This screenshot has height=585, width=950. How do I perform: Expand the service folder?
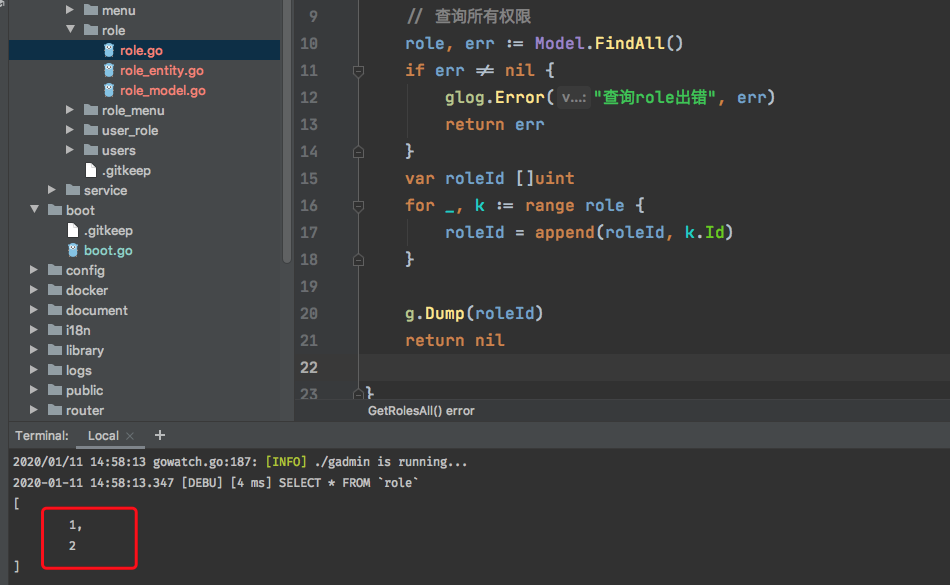pos(51,190)
